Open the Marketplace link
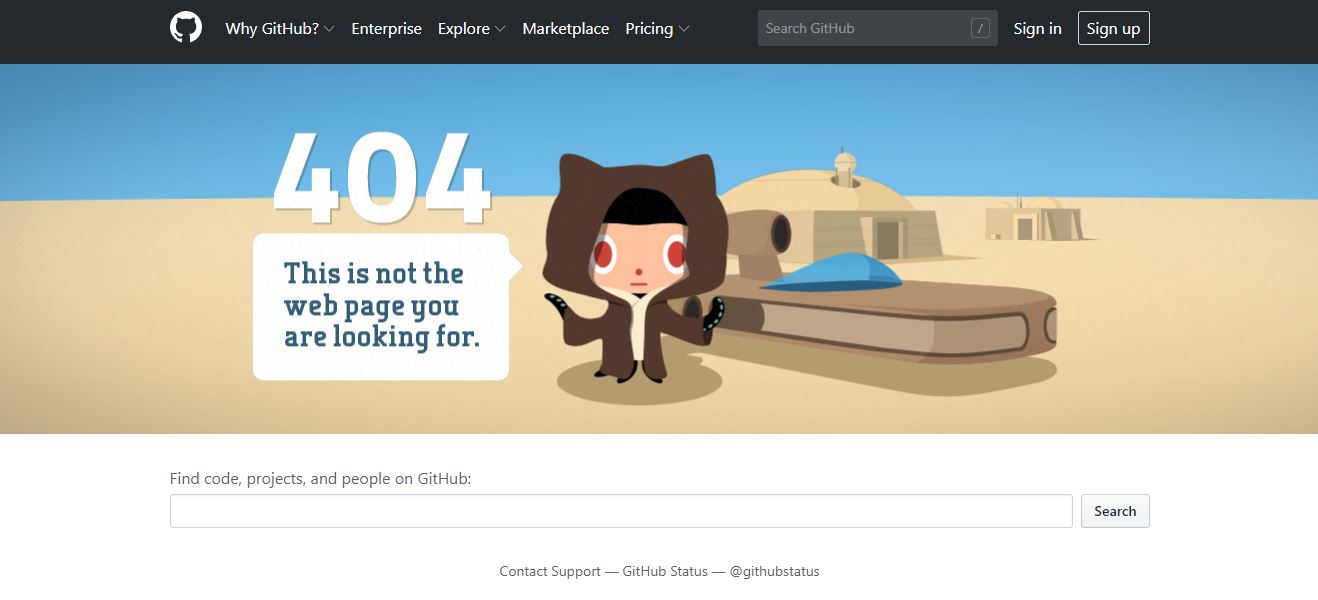This screenshot has width=1318, height=600. click(565, 29)
